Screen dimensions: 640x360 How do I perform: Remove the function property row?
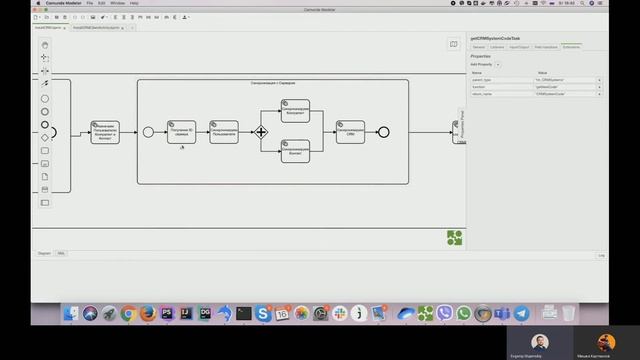pos(599,87)
